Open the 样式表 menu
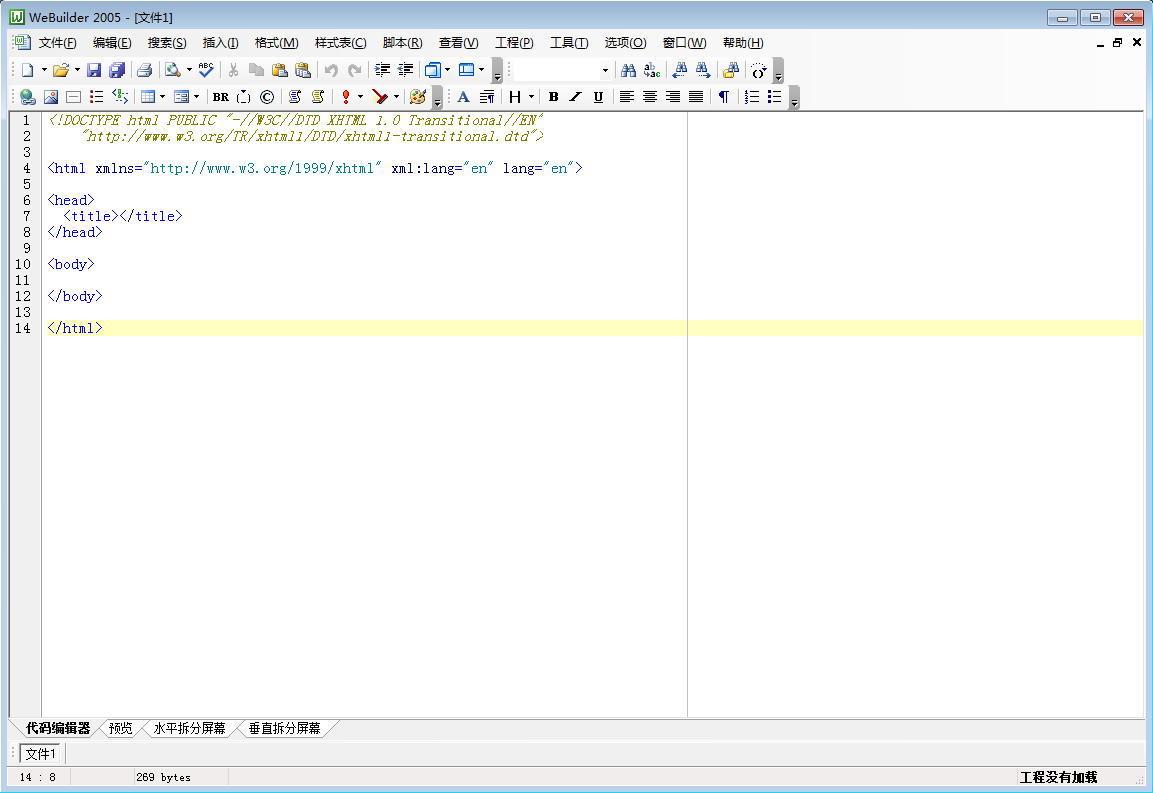 click(340, 43)
